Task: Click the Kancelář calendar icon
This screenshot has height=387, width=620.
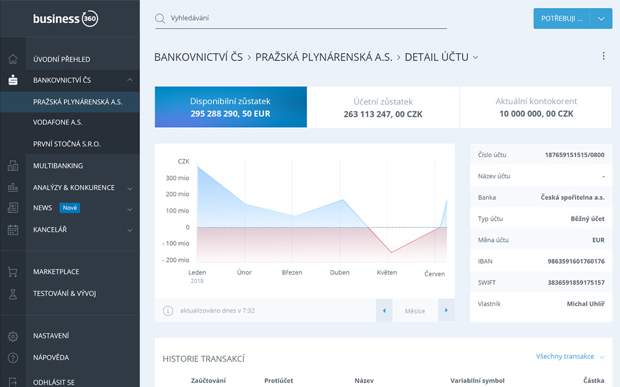Action: pyautogui.click(x=13, y=230)
